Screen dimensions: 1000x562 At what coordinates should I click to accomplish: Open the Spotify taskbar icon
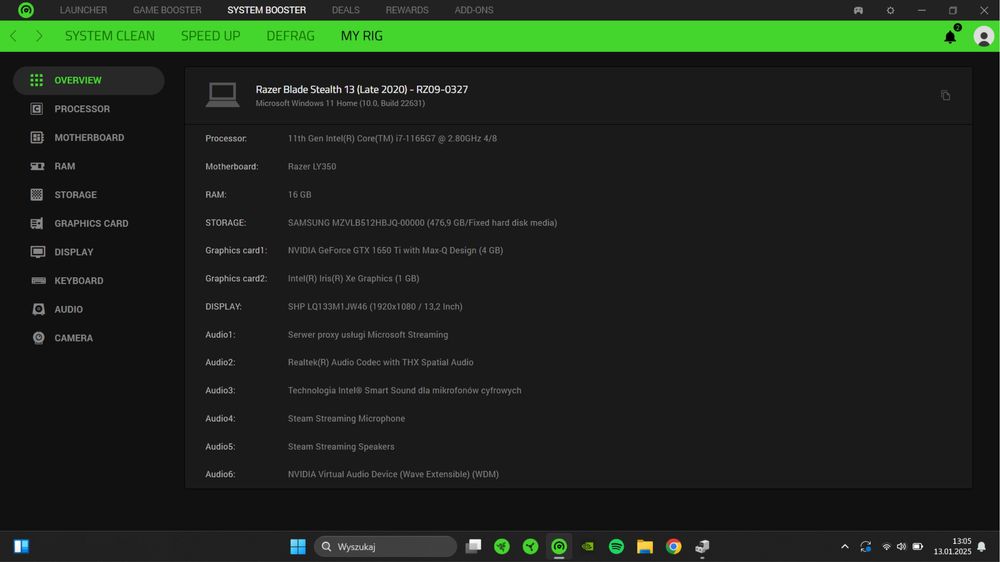tap(616, 547)
